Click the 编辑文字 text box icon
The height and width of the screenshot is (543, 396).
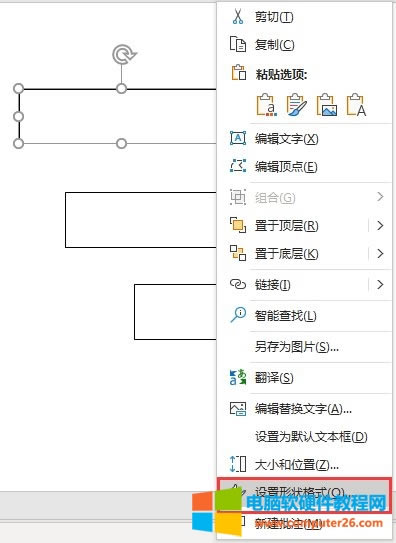[x=238, y=138]
